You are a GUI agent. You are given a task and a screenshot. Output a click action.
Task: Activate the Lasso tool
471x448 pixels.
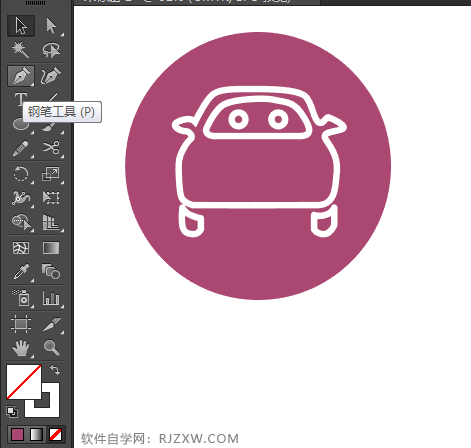click(51, 50)
